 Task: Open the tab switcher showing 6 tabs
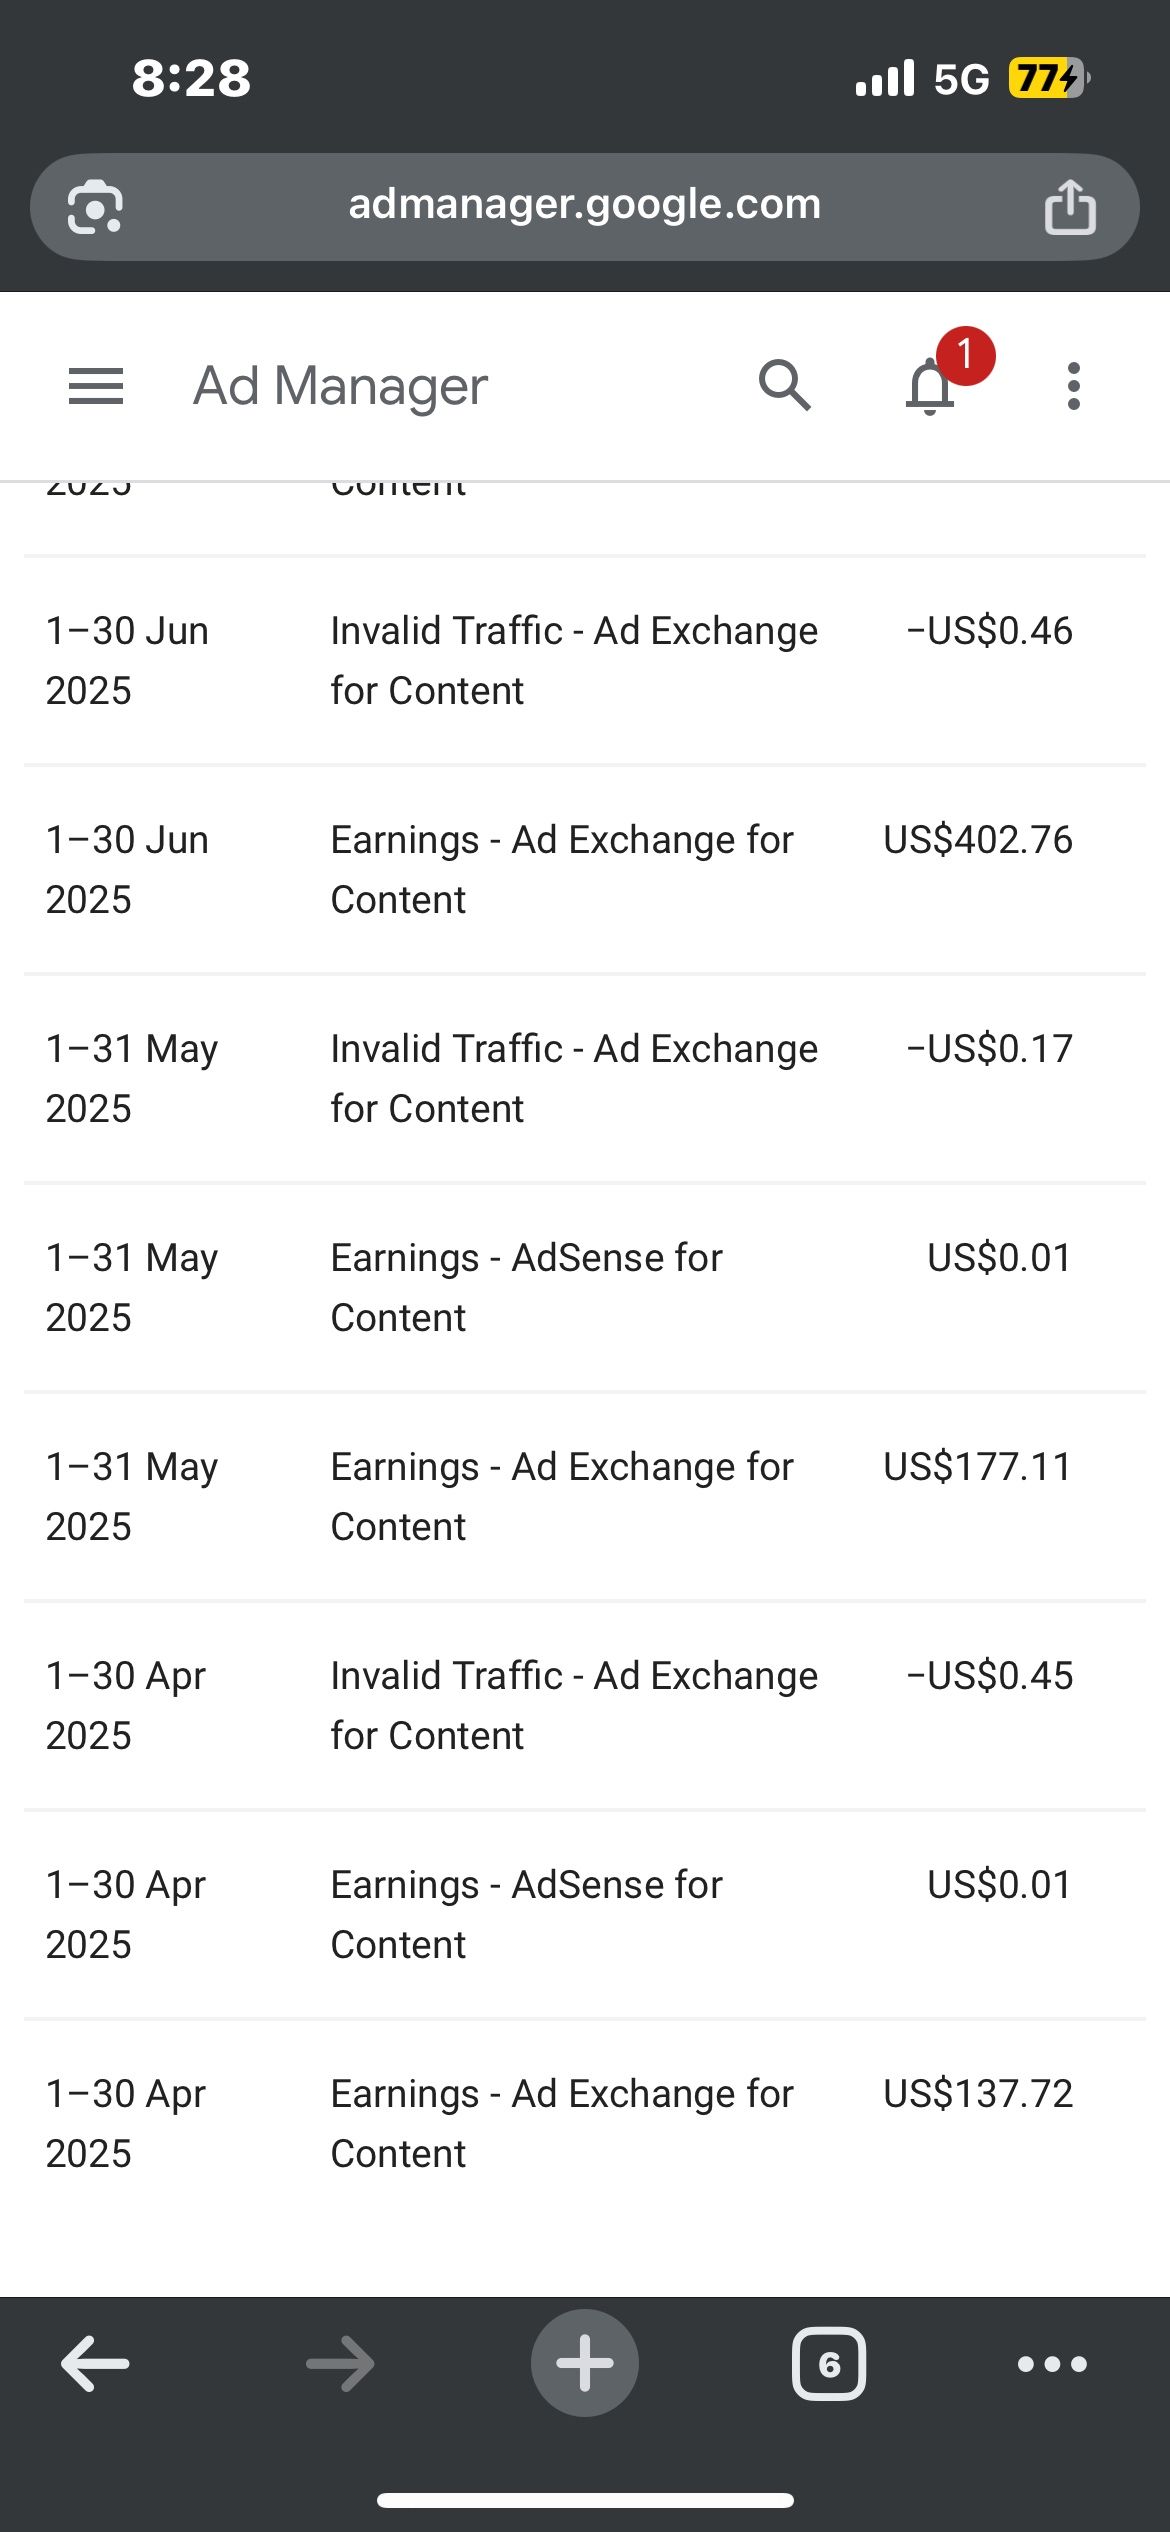[828, 2363]
